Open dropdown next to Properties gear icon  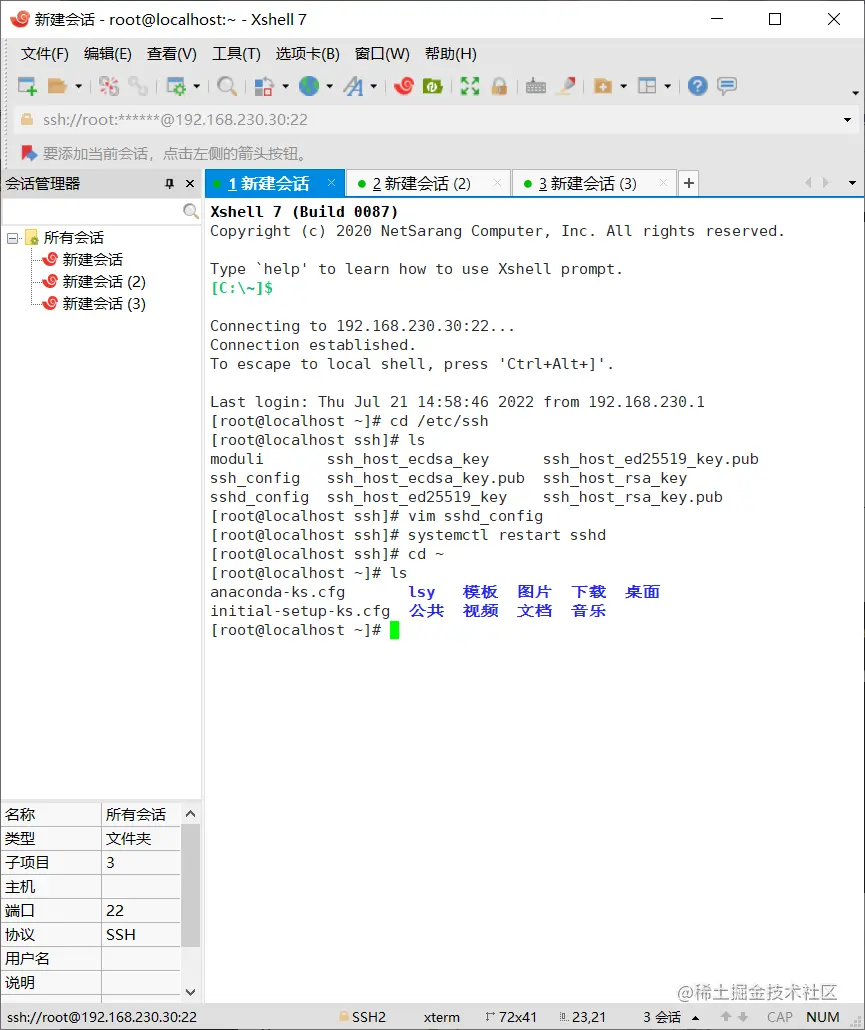[196, 86]
